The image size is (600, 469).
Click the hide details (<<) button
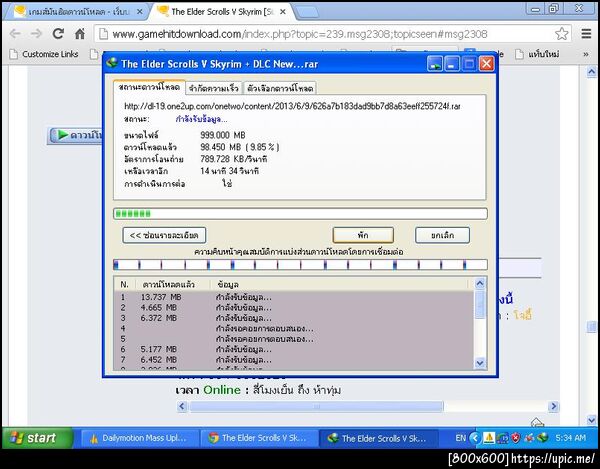[164, 235]
